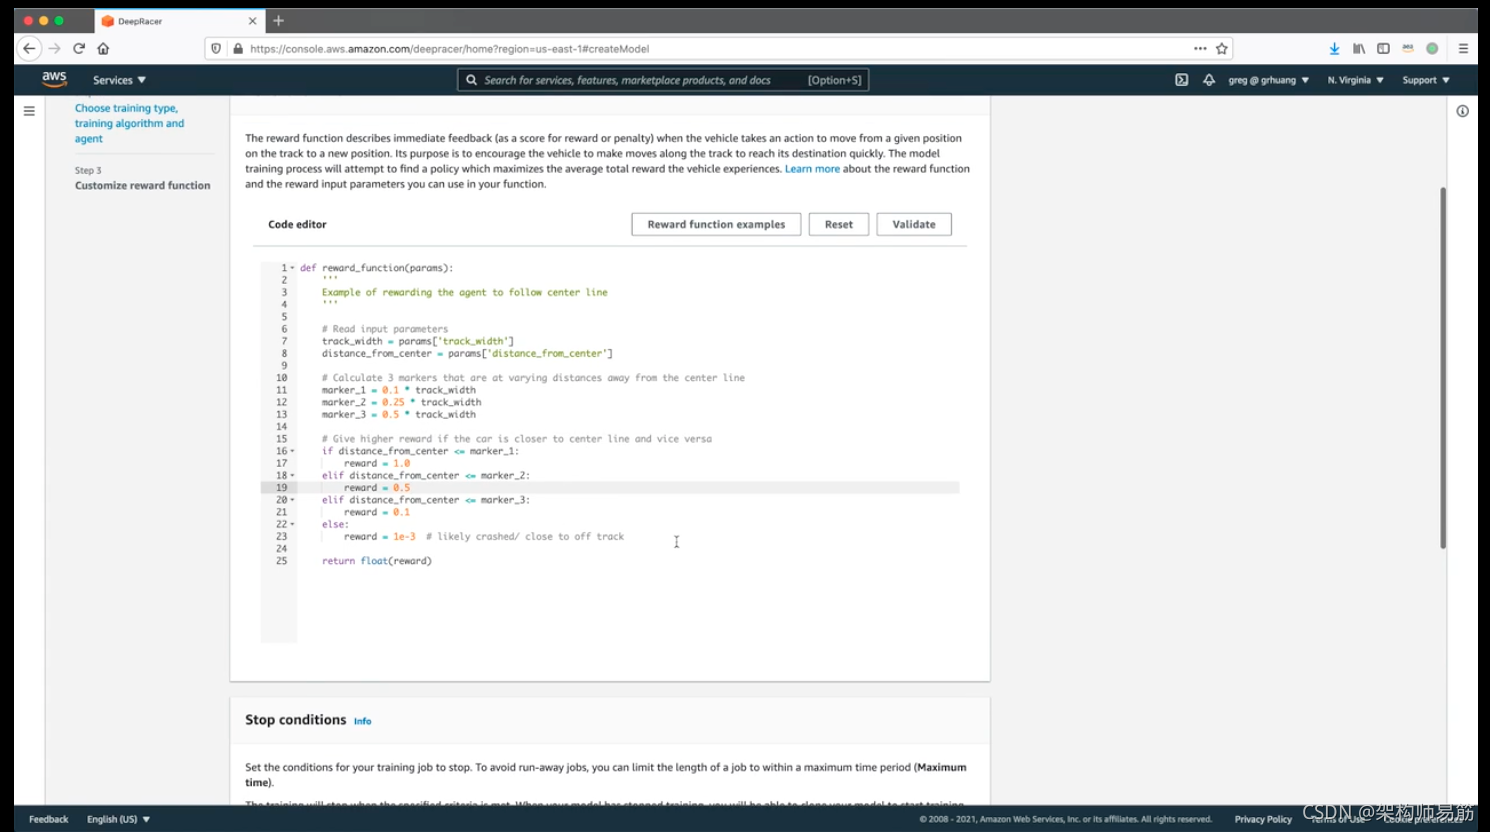Click the AWS browser extension icon
The width and height of the screenshot is (1490, 832).
pos(1408,48)
